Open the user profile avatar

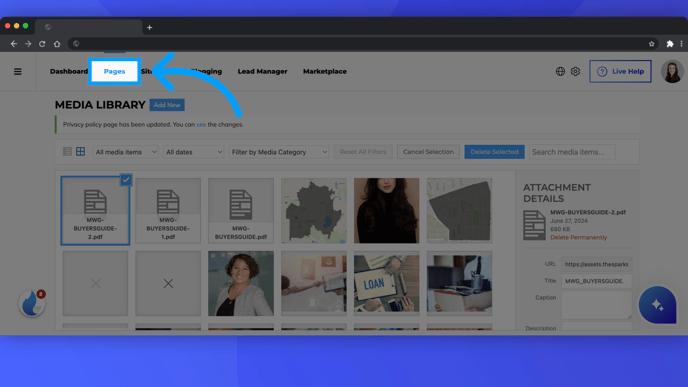click(672, 71)
